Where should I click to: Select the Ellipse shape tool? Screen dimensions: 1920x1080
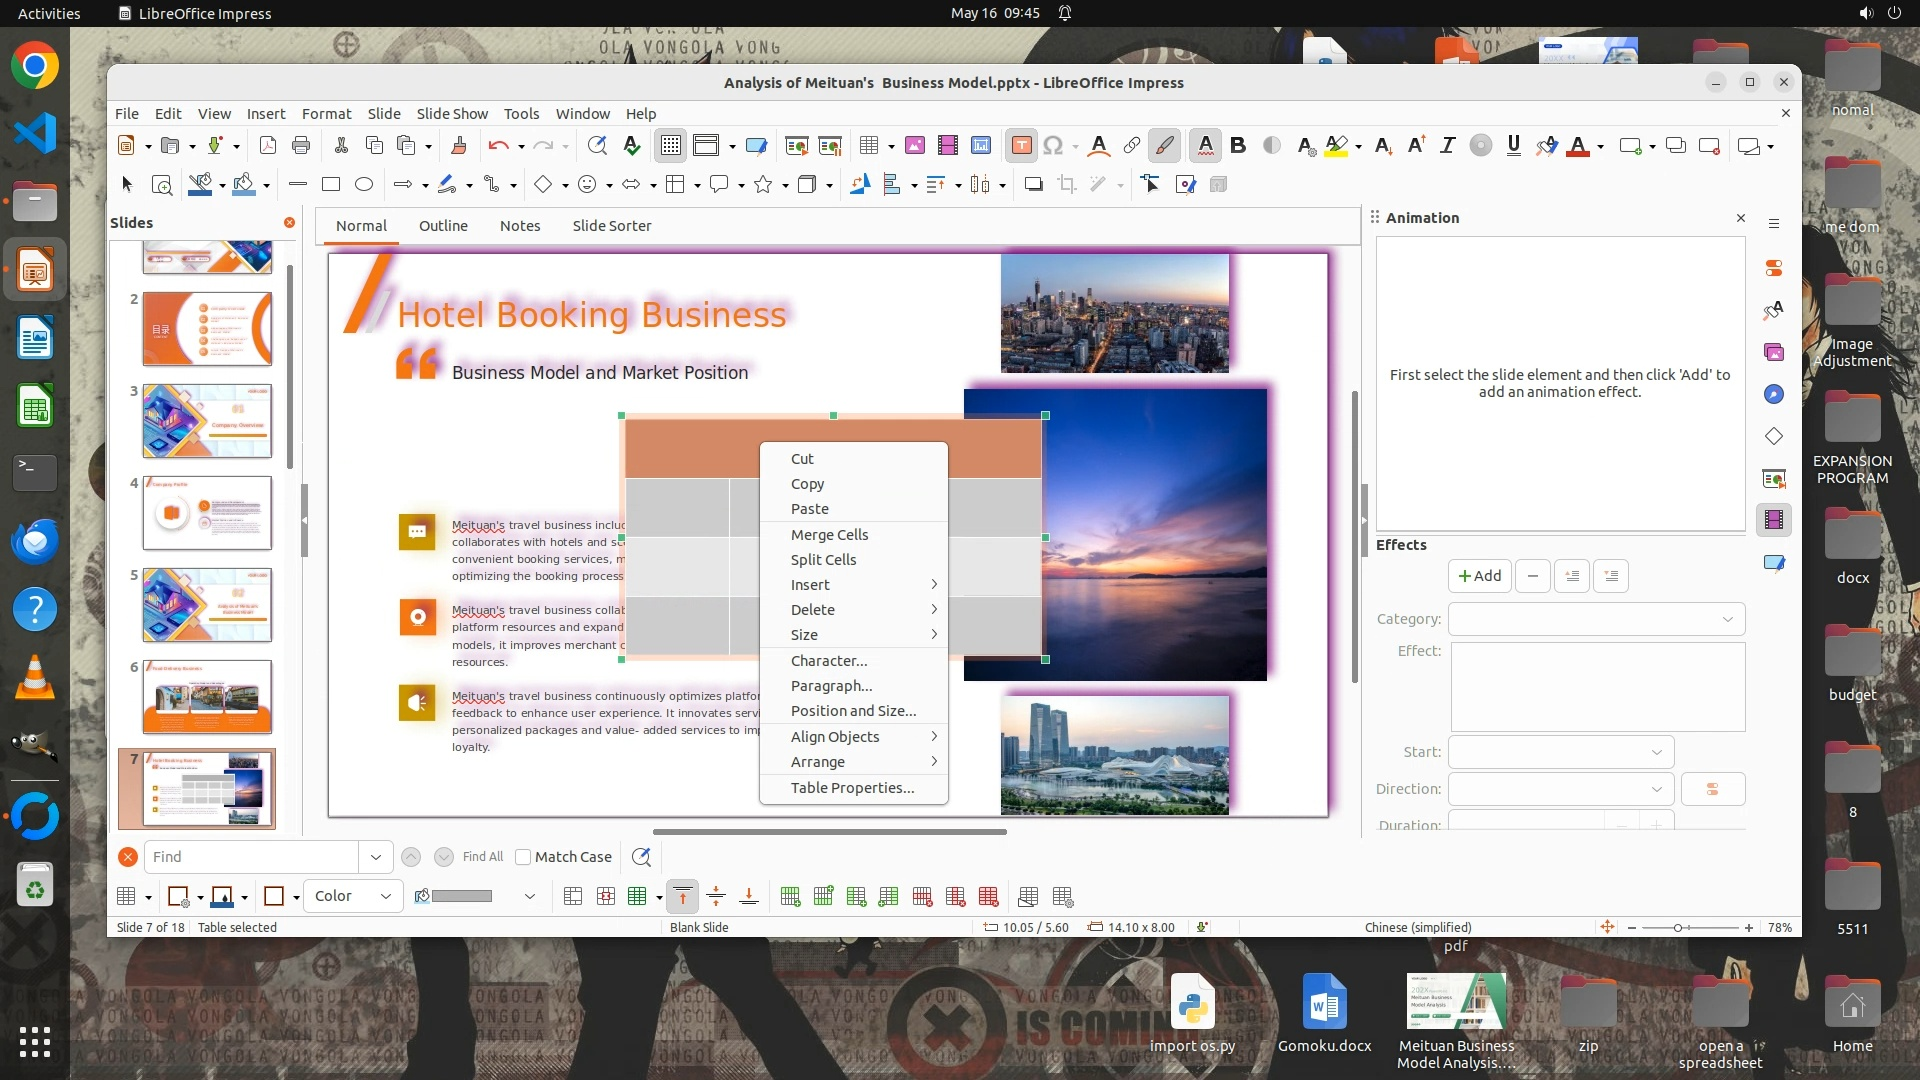click(364, 184)
